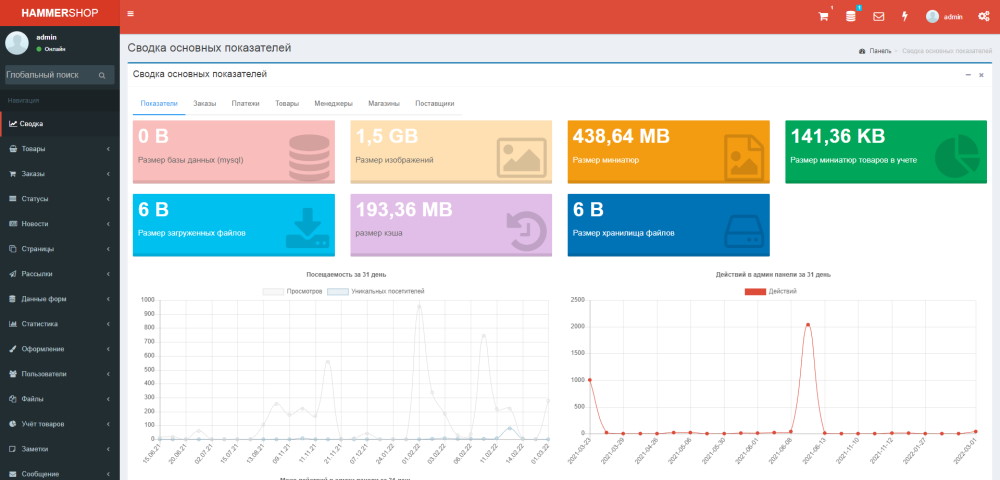
Task: Expand the Статусы submenu chevron
Action: point(108,199)
